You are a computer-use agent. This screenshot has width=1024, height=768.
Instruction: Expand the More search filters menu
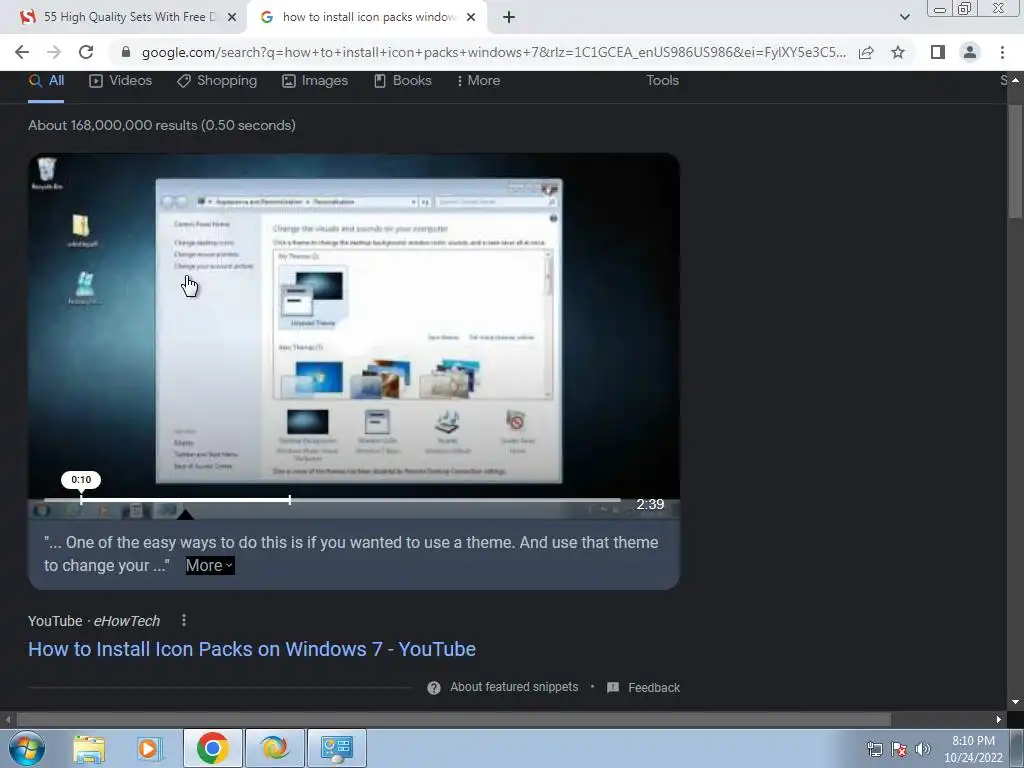pos(479,80)
